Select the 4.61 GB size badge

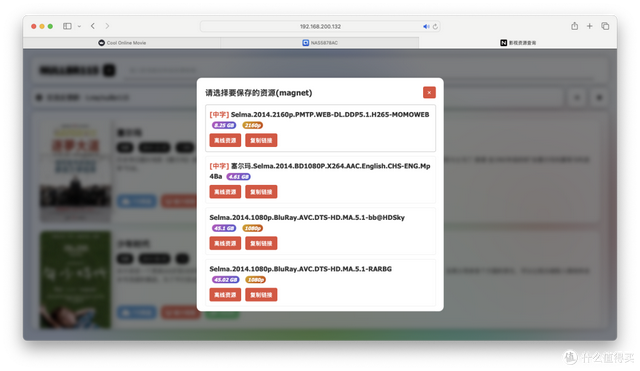click(238, 177)
